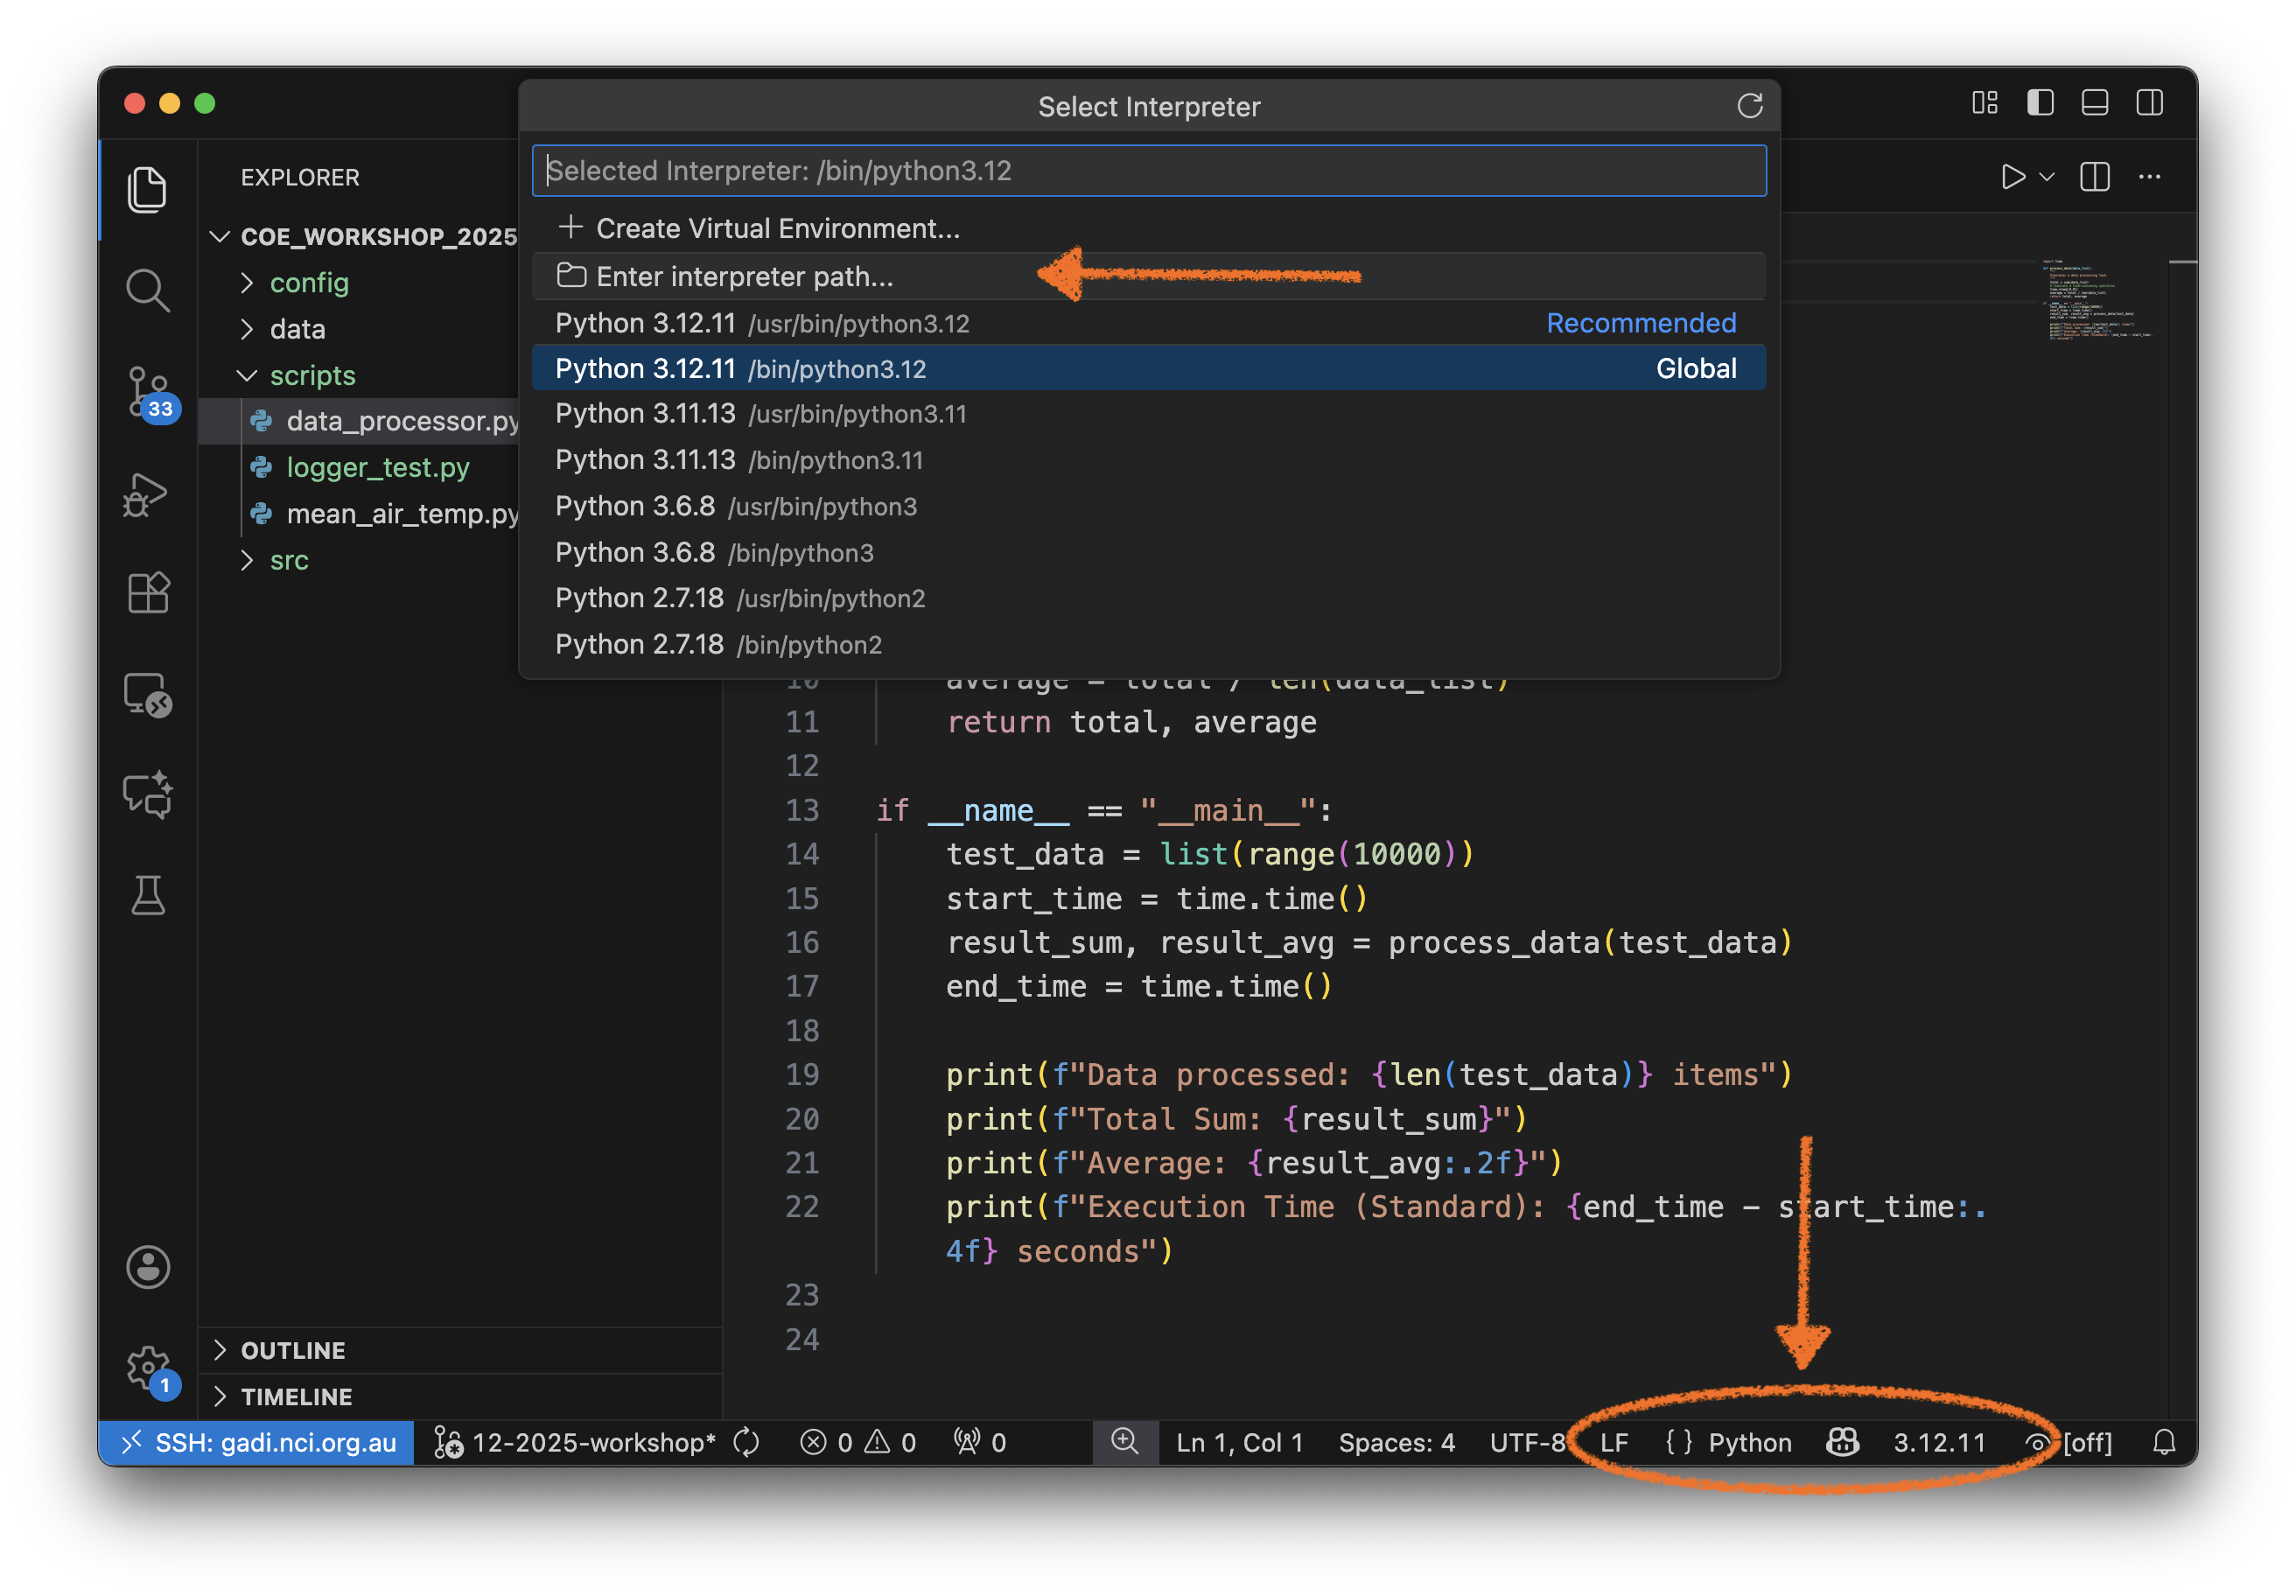Toggle the bottom panel visibility
Screen dimensions: 2296x1596
click(2095, 102)
